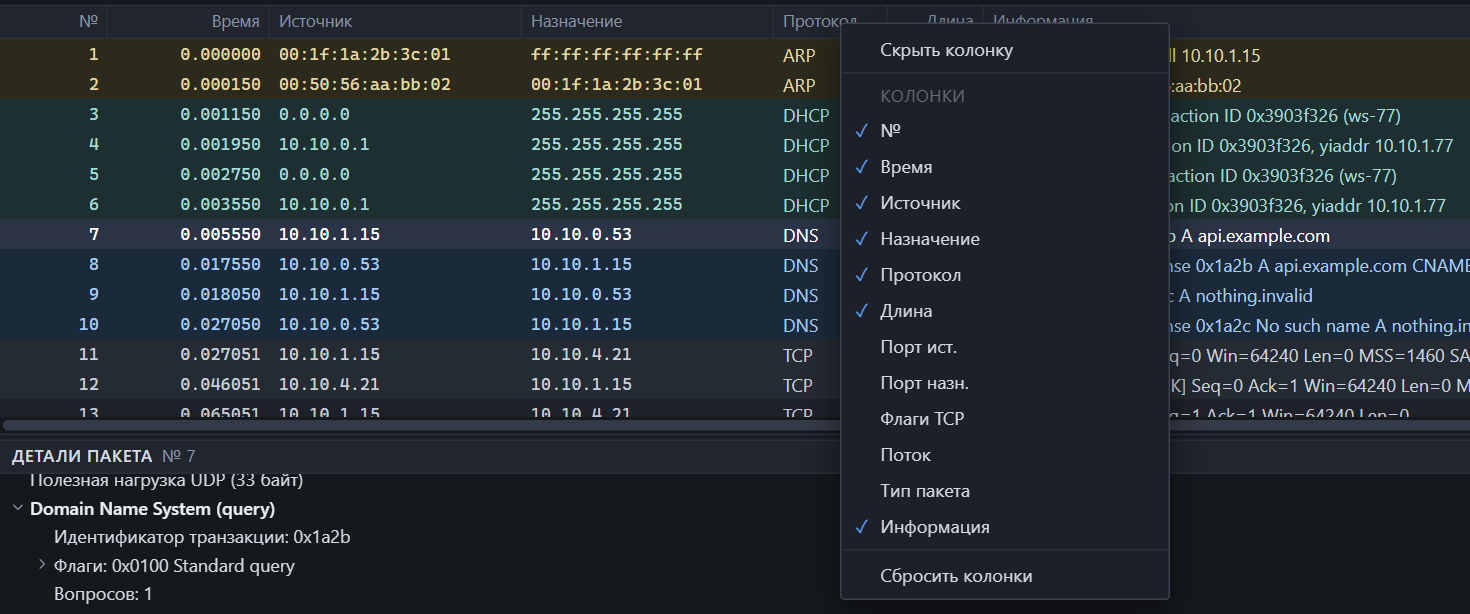Uncheck 'Длина' in the columns menu
The height and width of the screenshot is (614, 1470).
1005,311
